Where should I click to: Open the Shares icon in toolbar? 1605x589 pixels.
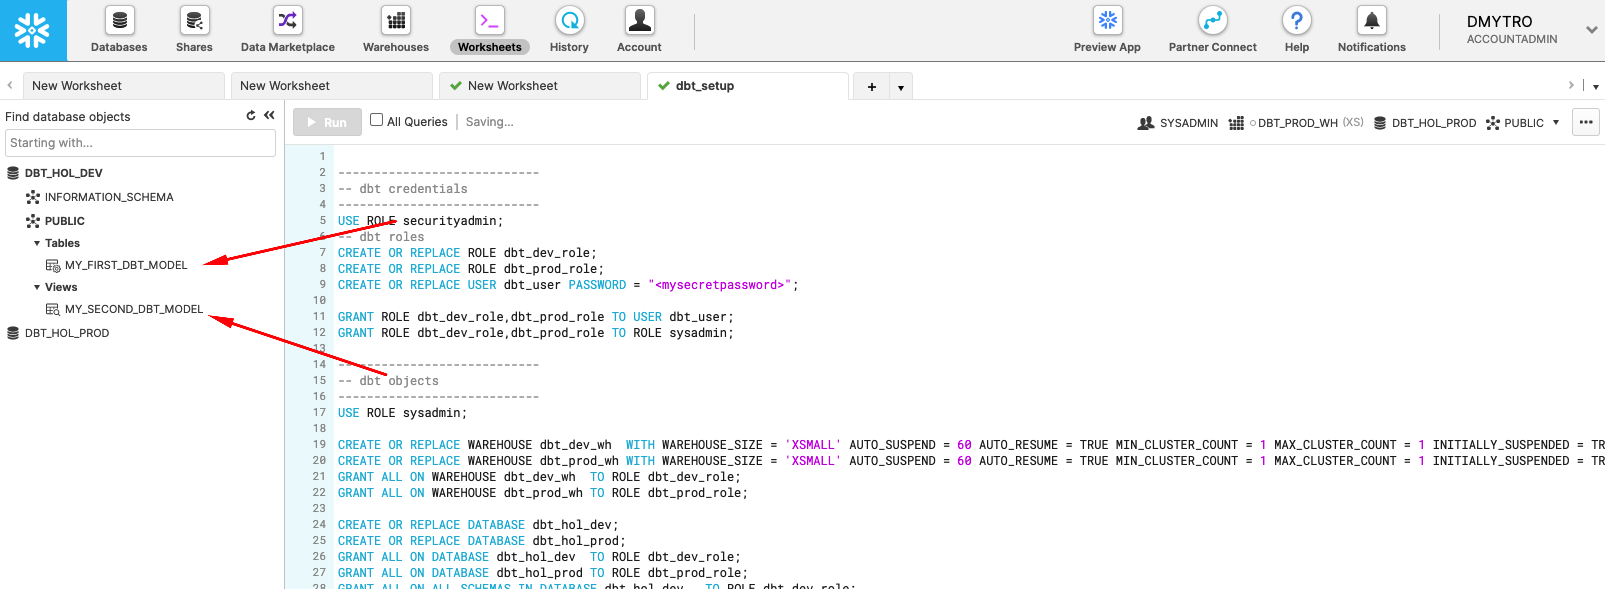coord(194,21)
